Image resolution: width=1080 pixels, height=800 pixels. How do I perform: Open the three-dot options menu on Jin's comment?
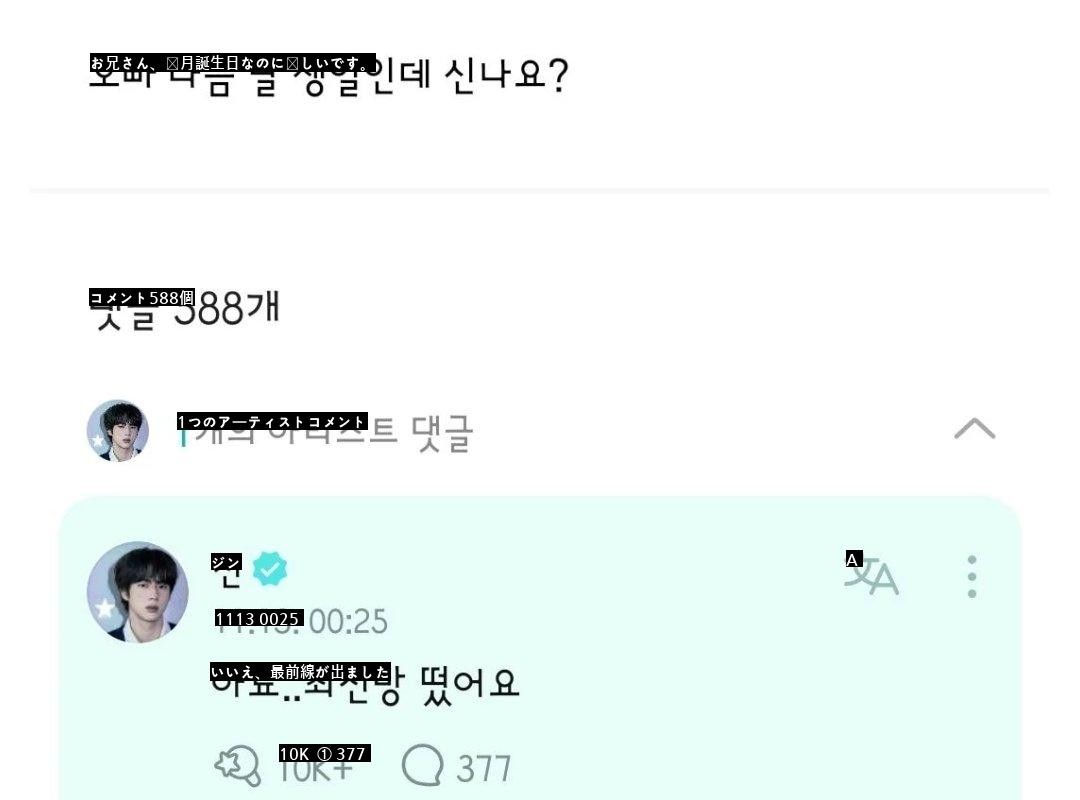pyautogui.click(x=972, y=577)
